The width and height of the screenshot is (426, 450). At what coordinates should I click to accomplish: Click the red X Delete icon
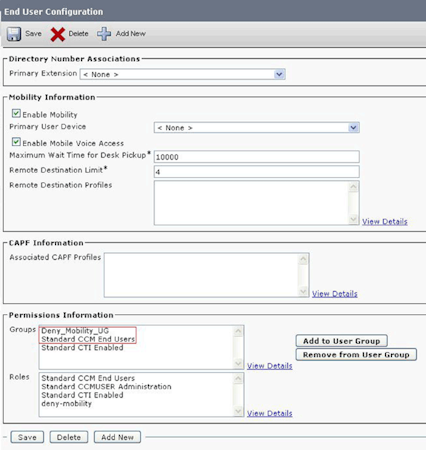(x=58, y=34)
